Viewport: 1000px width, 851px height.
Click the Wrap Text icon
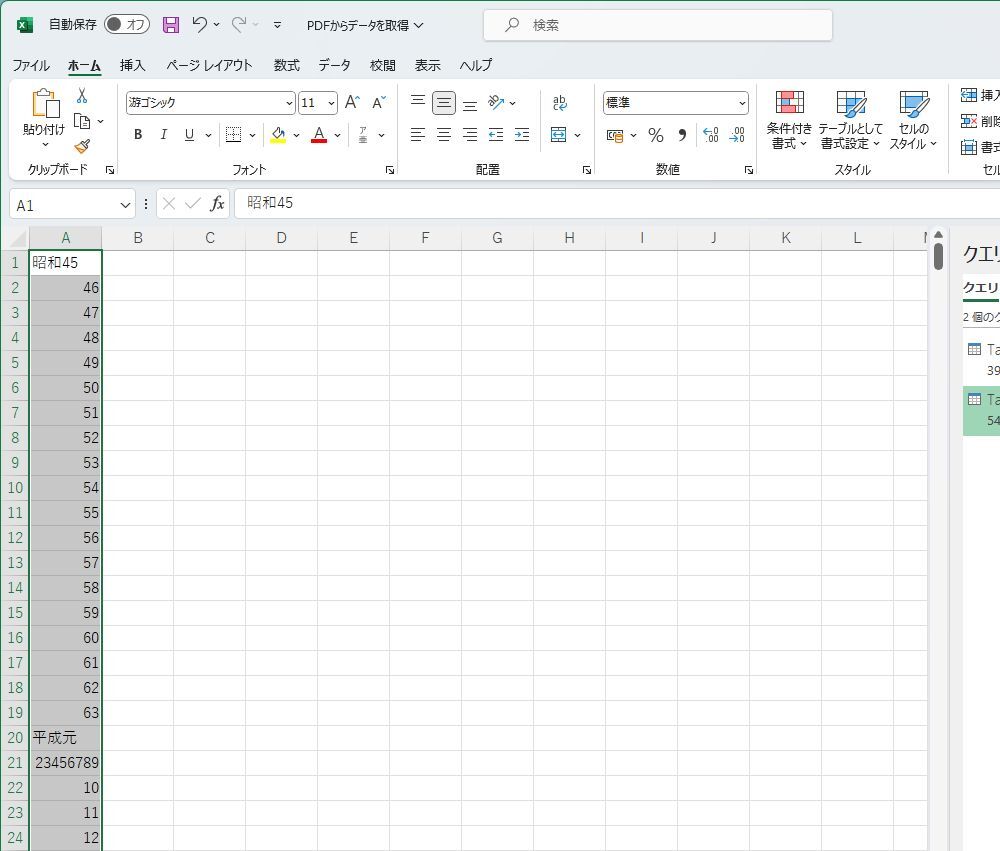coord(559,103)
